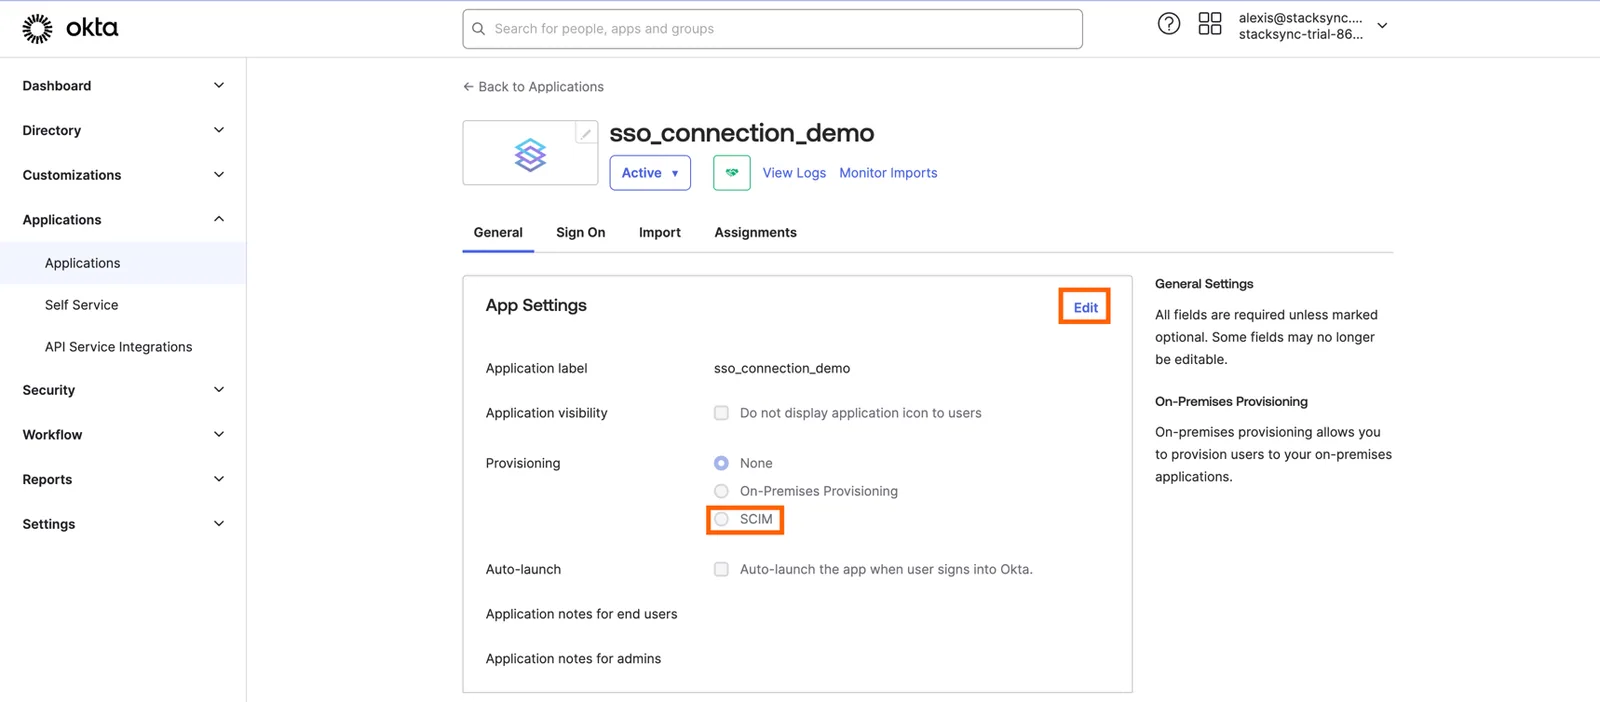The height and width of the screenshot is (702, 1600).
Task: Expand the Security menu chevron
Action: pos(219,390)
